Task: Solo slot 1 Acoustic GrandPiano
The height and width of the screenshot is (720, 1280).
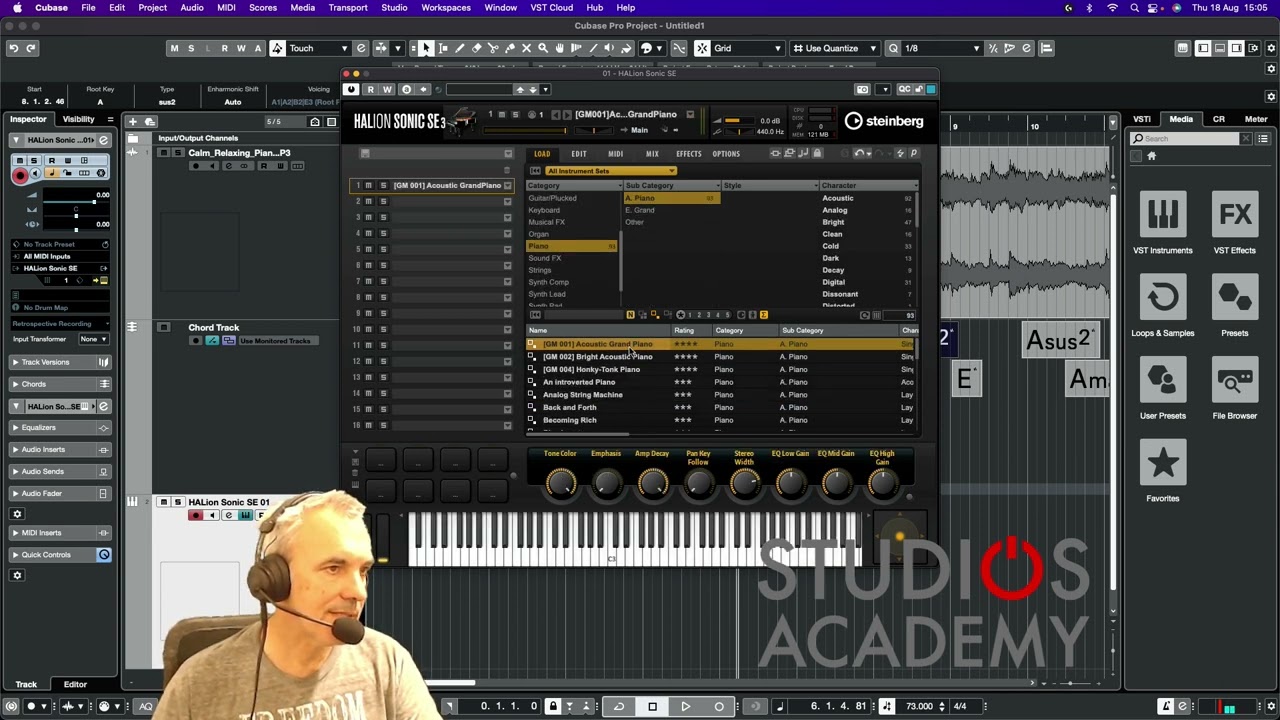Action: click(382, 185)
